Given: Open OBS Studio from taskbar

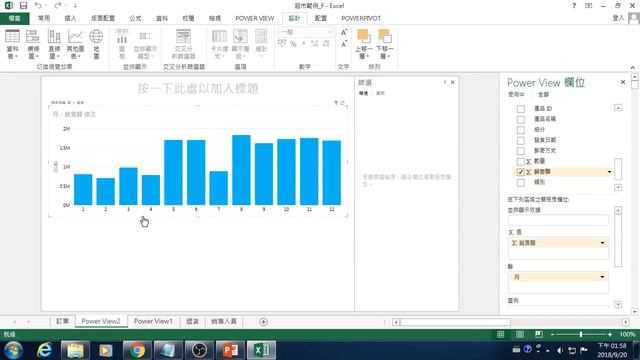Looking at the screenshot, I should coord(199,350).
